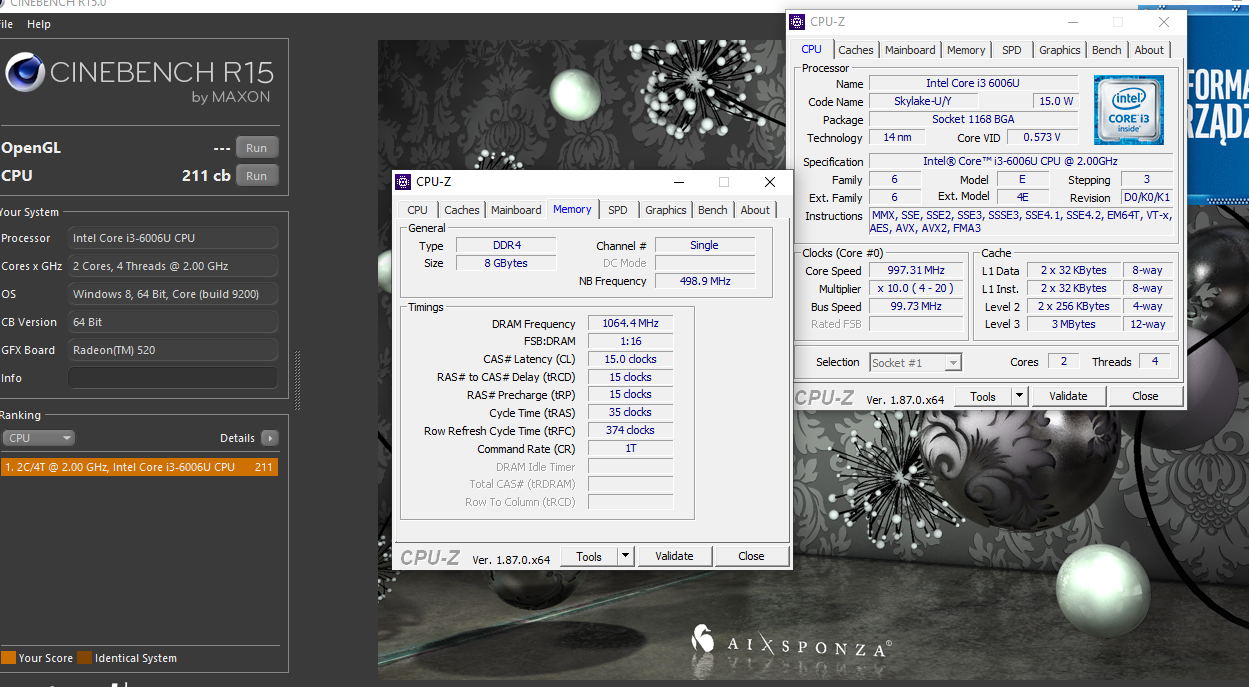
Task: Click Tools button in Memory CPU-Z window
Action: point(589,556)
